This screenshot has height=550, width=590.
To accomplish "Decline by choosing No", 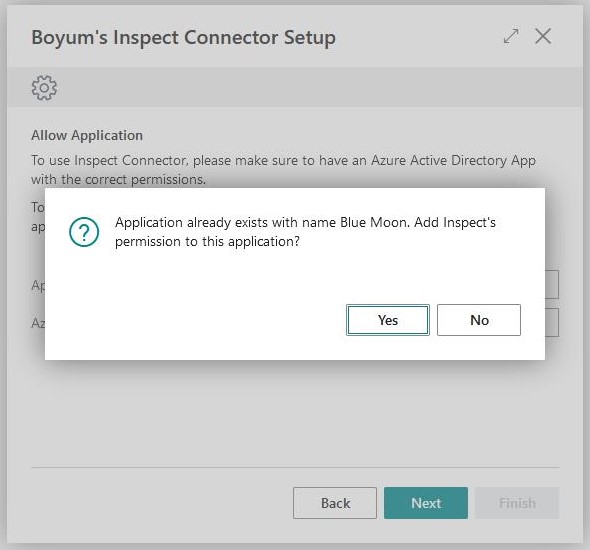I will 479,320.
